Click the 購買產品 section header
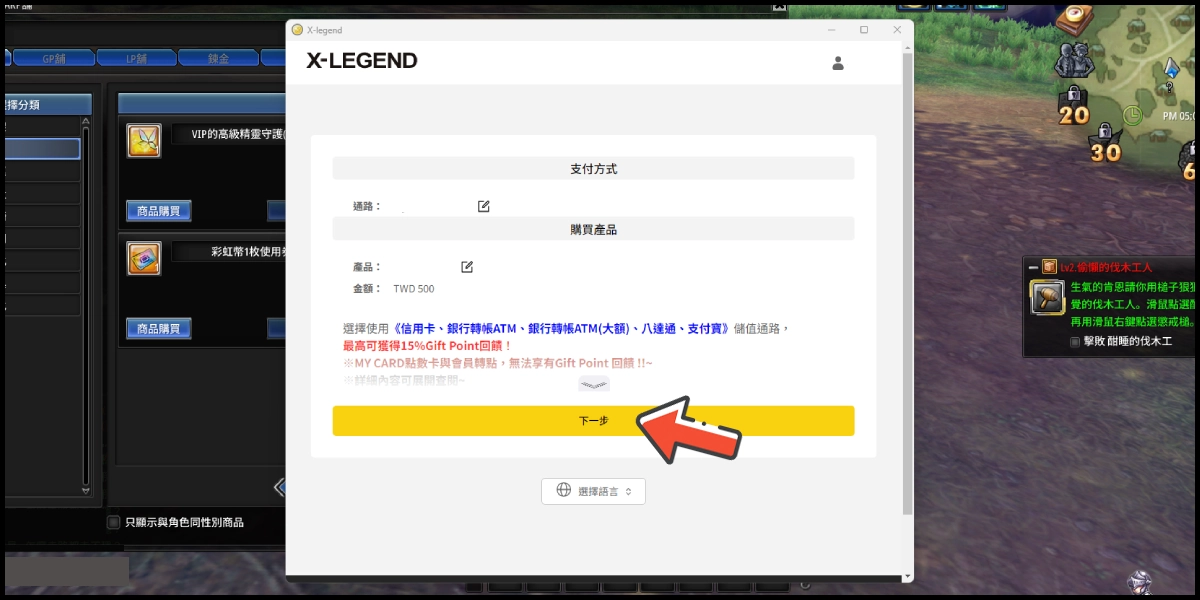1200x600 pixels. tap(593, 229)
